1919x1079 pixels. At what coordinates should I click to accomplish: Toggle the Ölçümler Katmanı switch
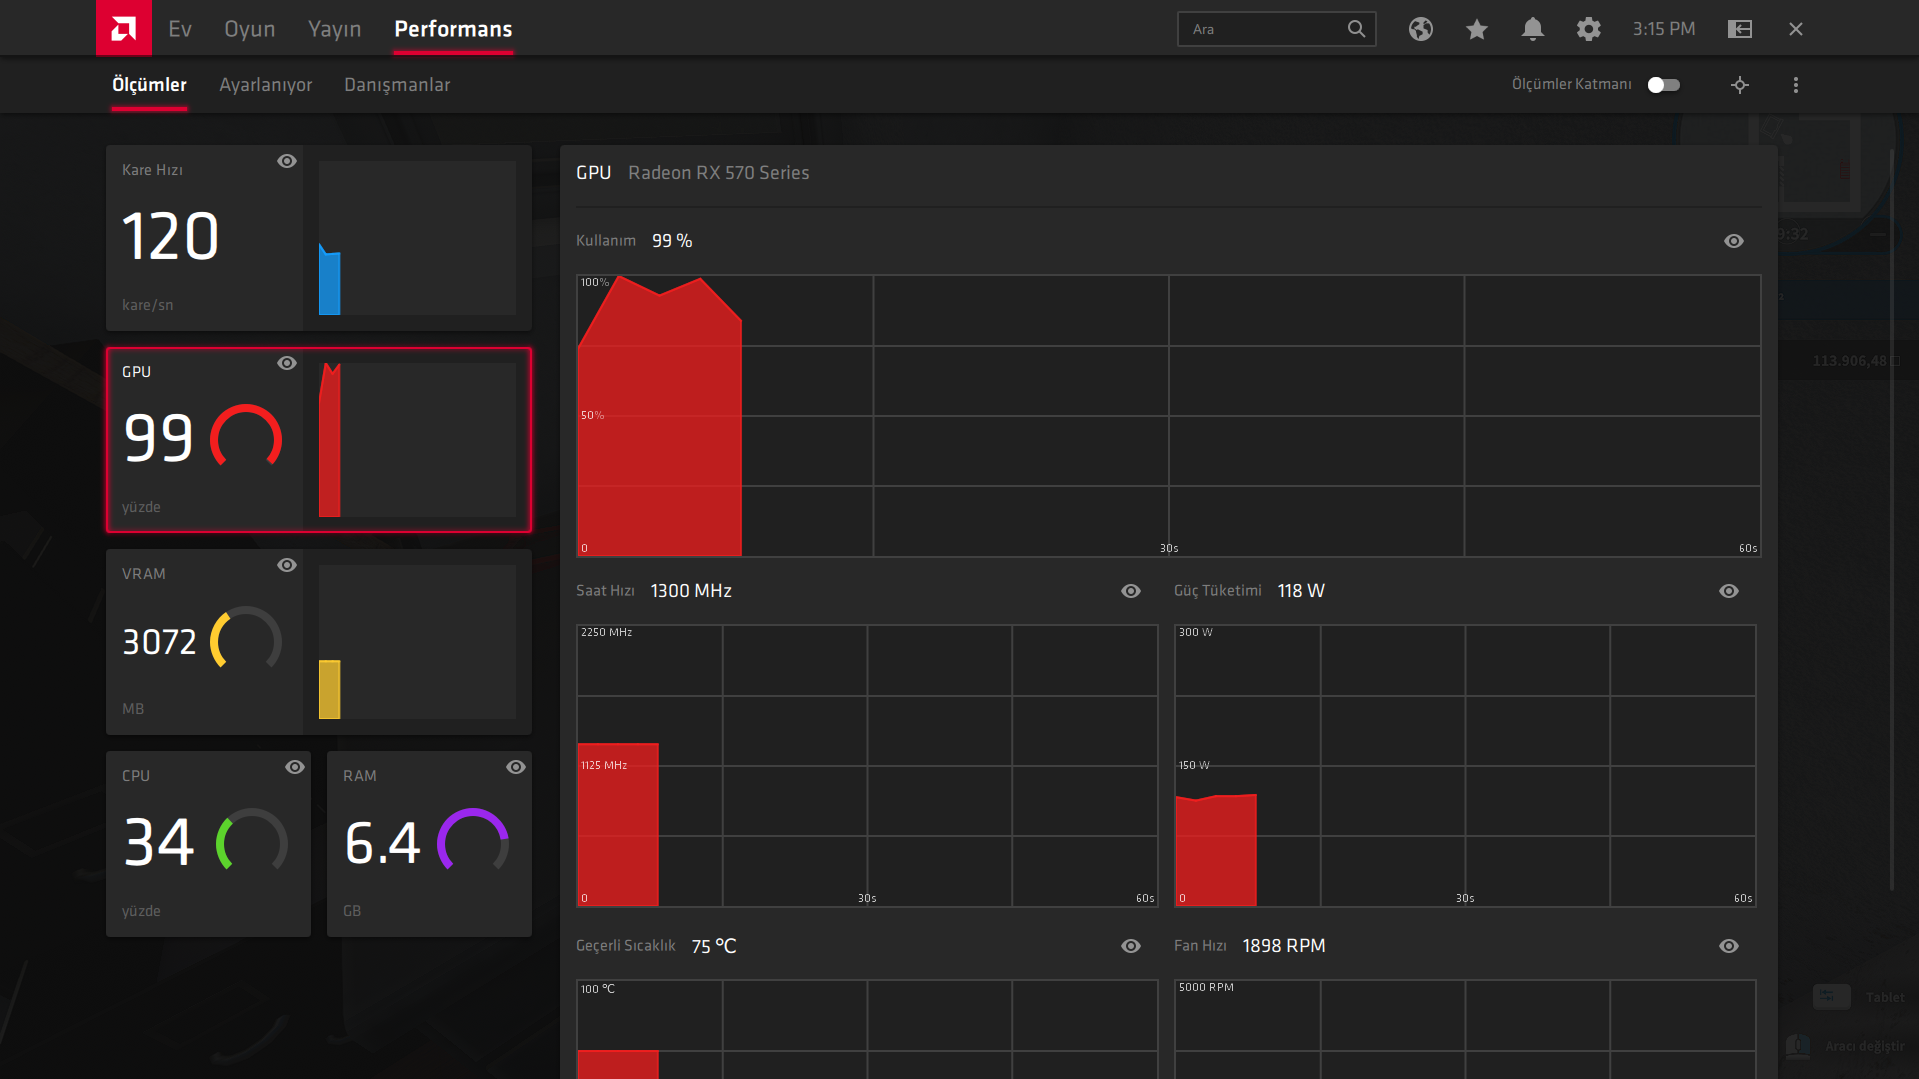click(1664, 85)
